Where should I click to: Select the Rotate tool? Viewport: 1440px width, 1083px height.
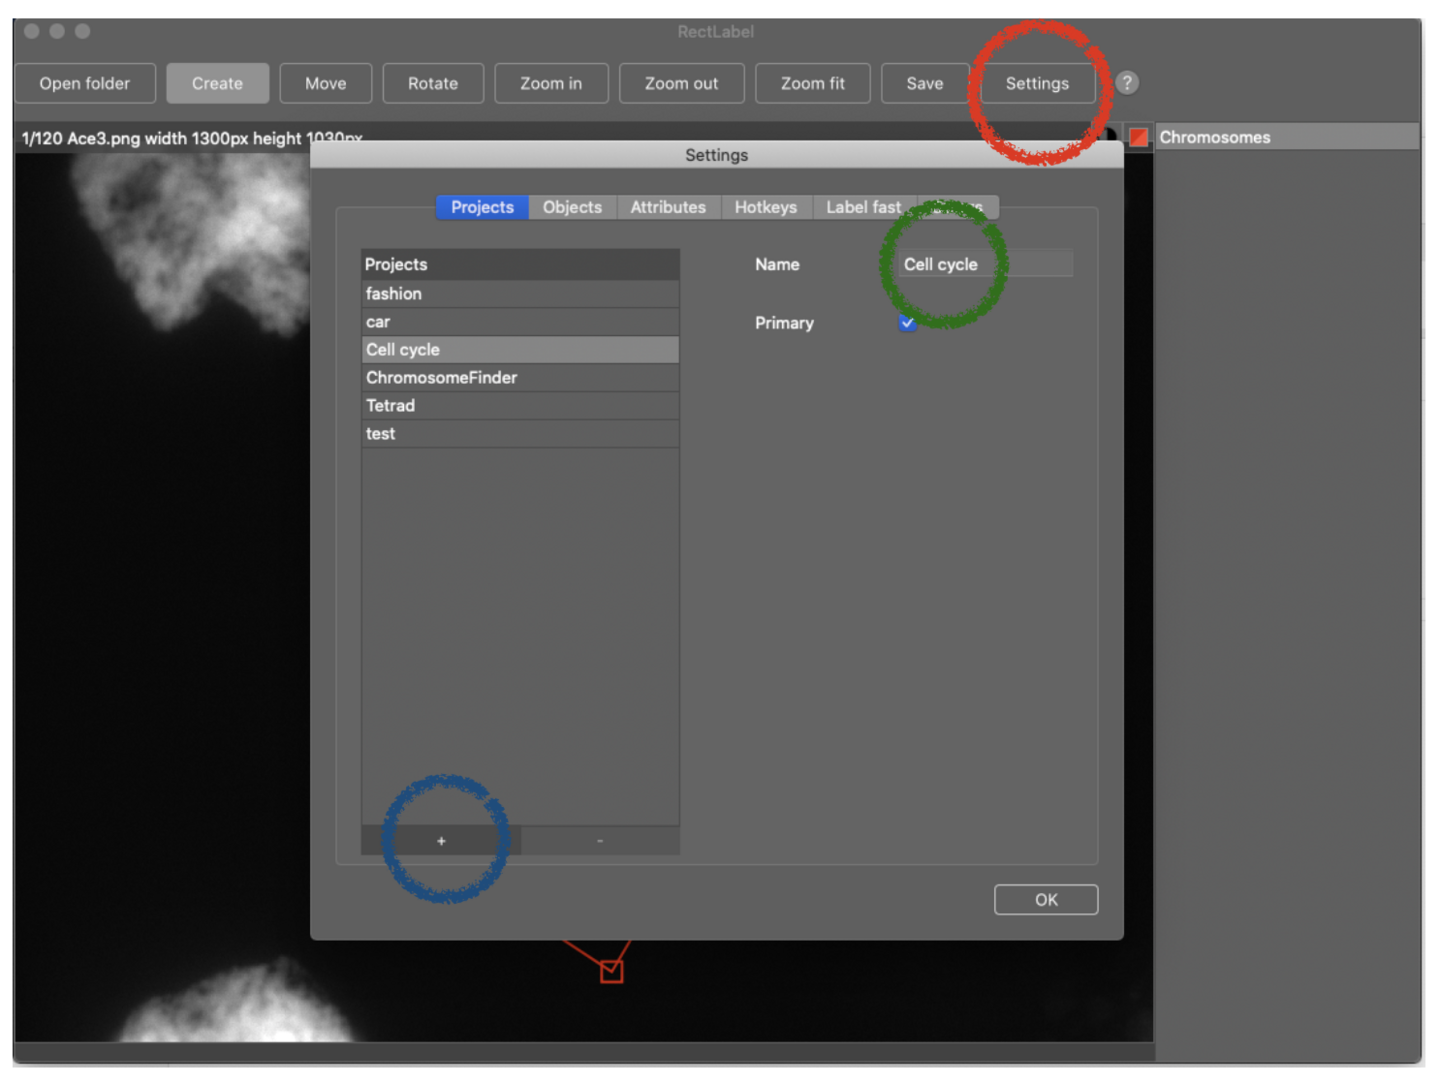coord(432,84)
